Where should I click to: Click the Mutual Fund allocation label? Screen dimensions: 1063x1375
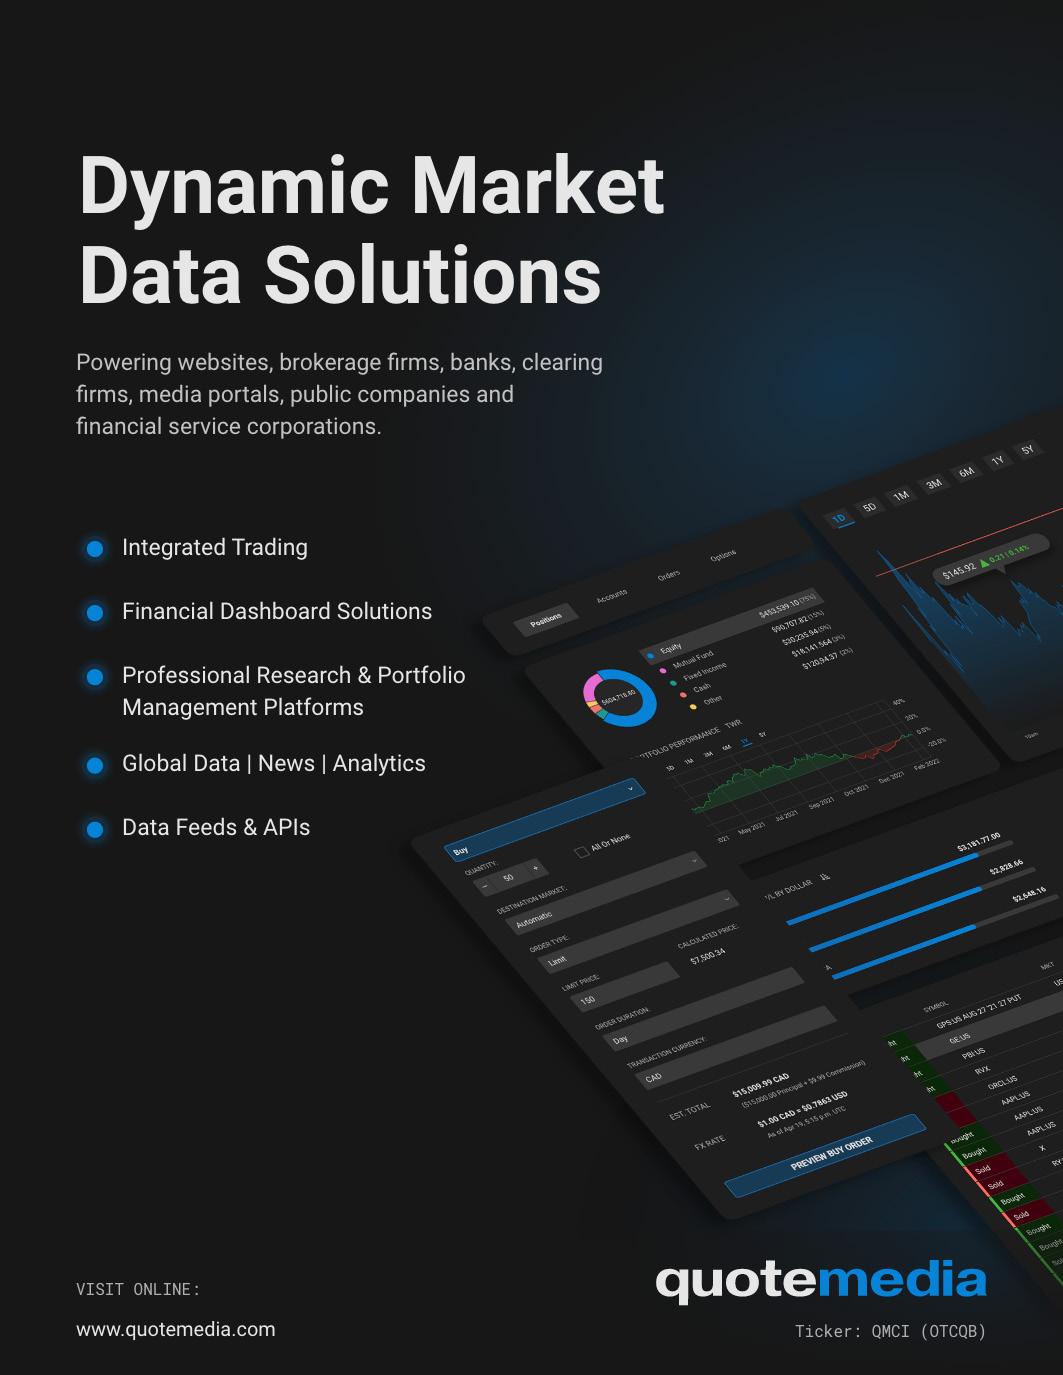click(x=693, y=662)
